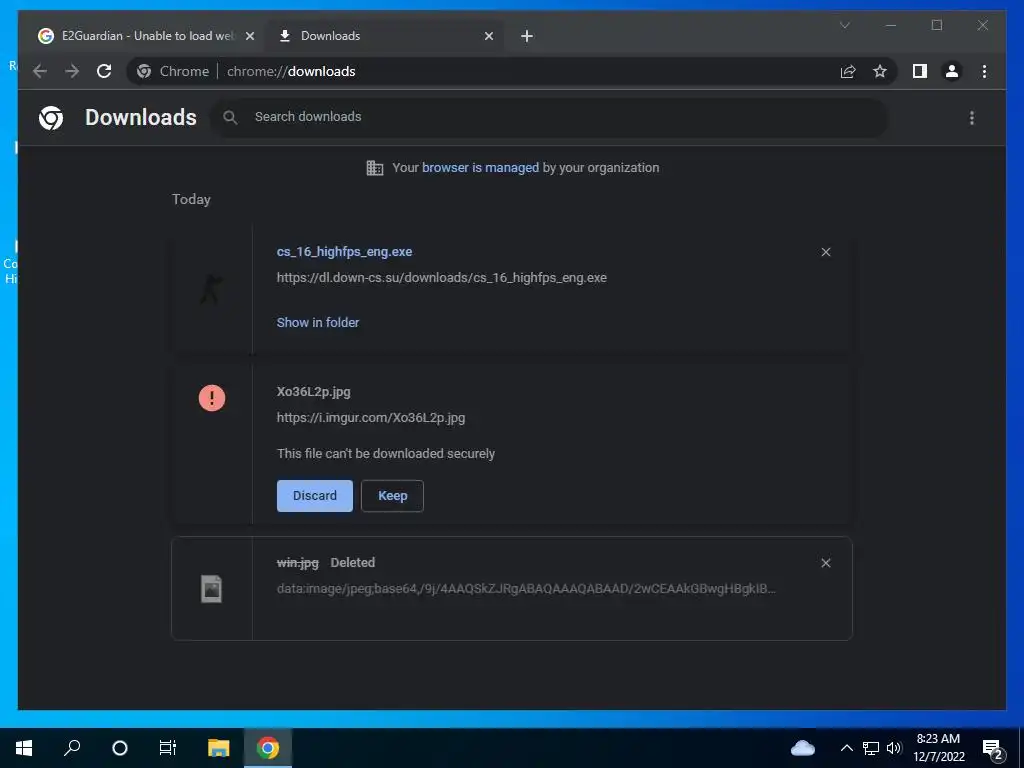Open the notification center icon
Image resolution: width=1024 pixels, height=768 pixels.
point(993,749)
